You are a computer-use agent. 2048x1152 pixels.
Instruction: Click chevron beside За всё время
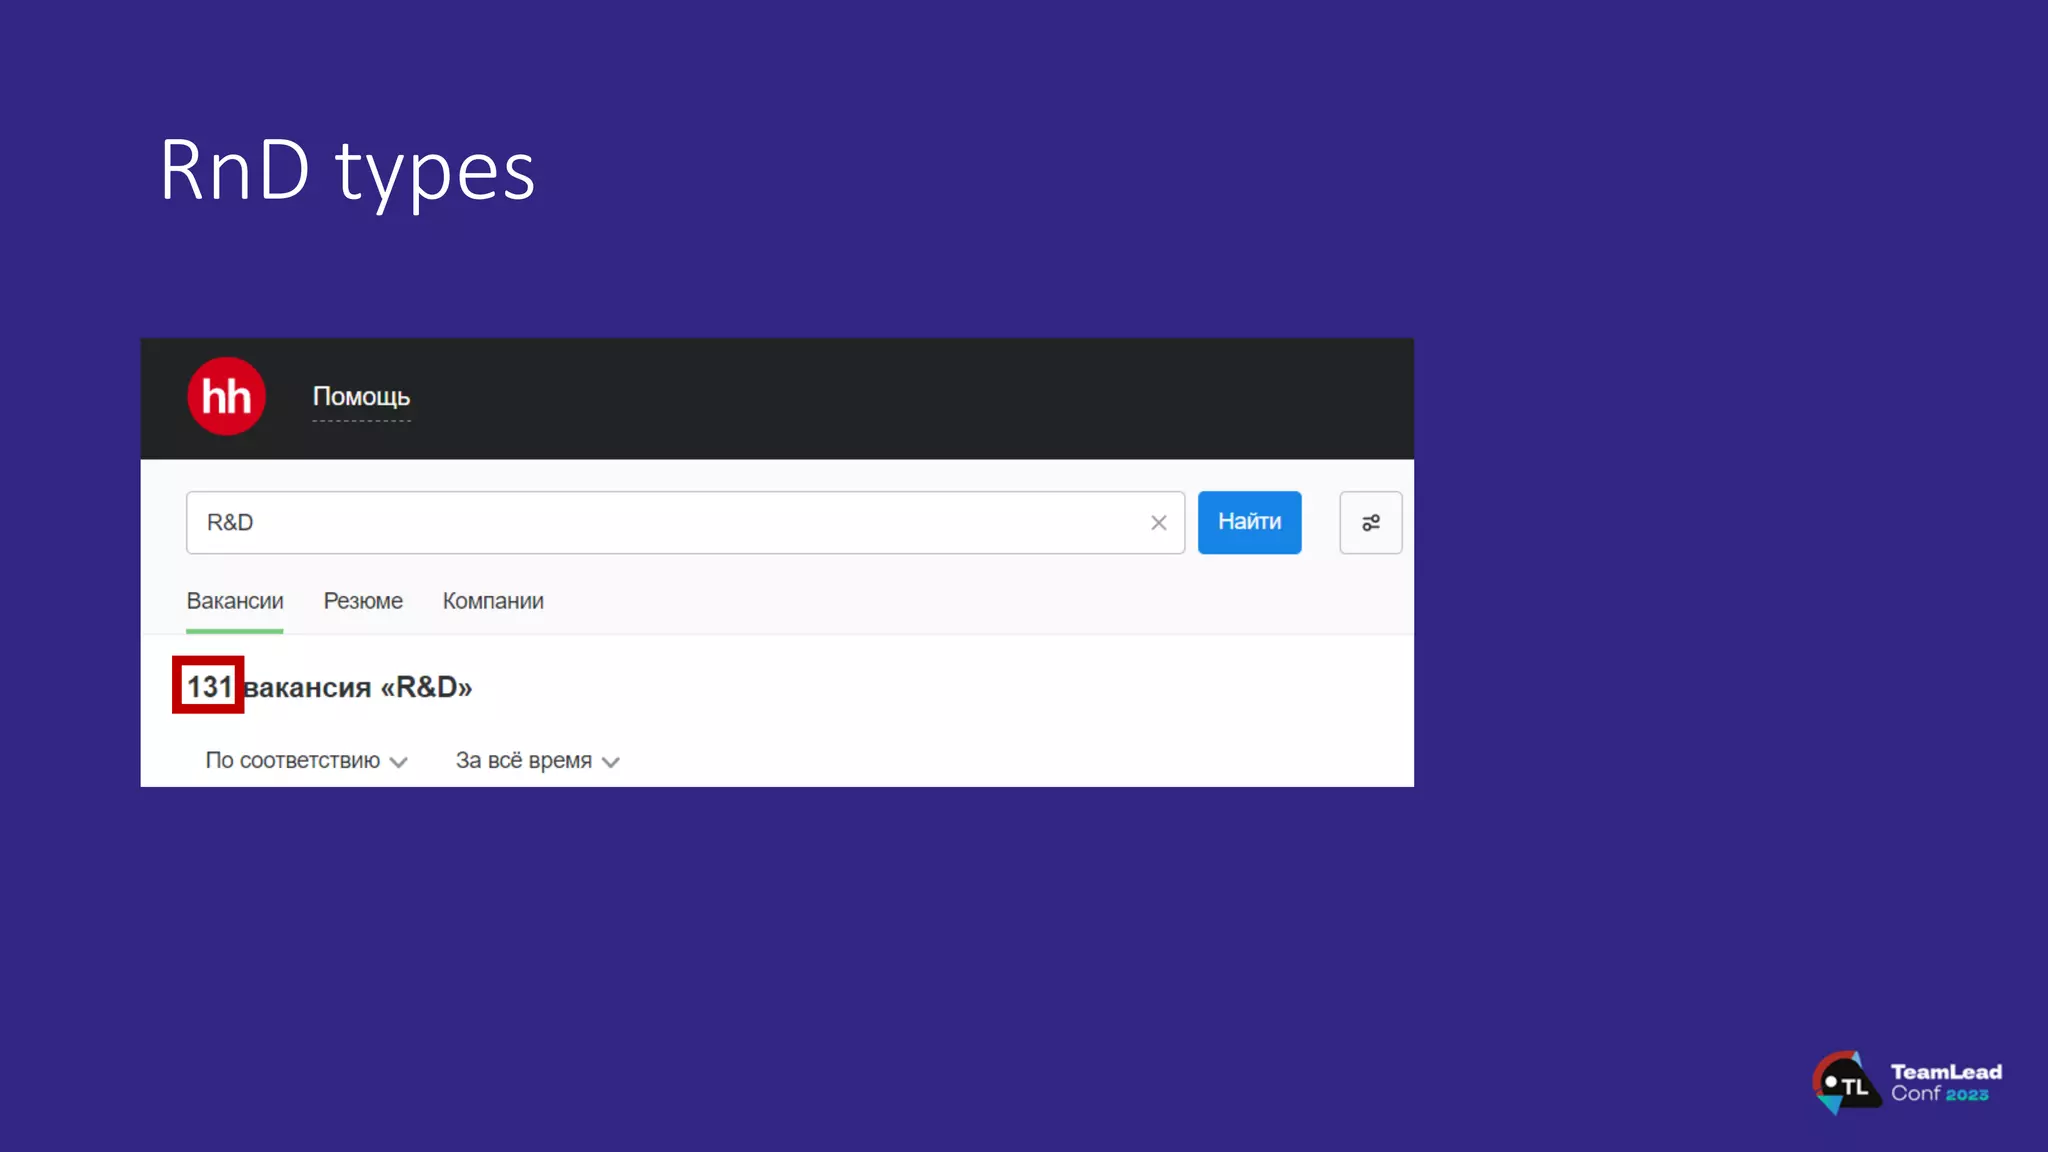[x=611, y=762]
